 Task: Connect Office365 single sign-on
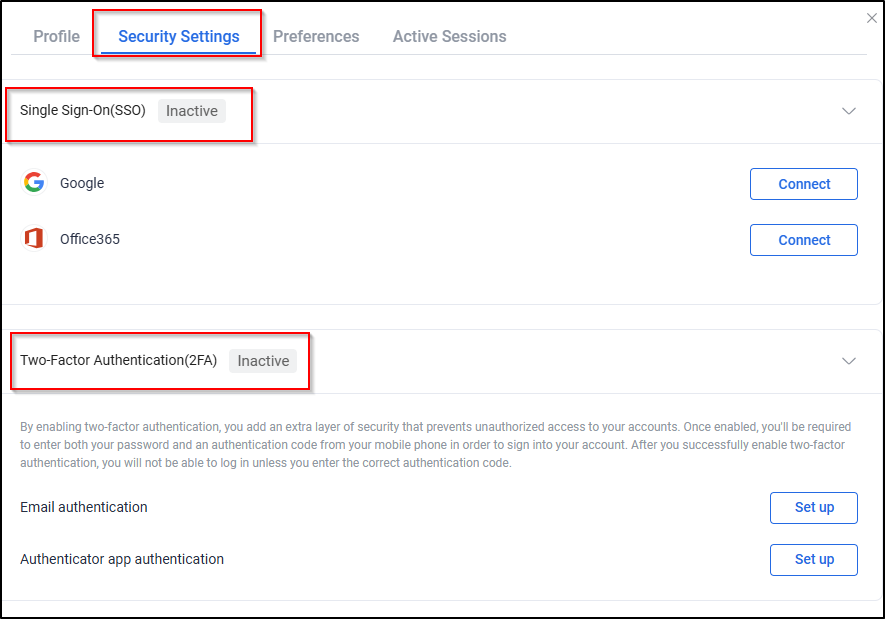click(x=804, y=240)
